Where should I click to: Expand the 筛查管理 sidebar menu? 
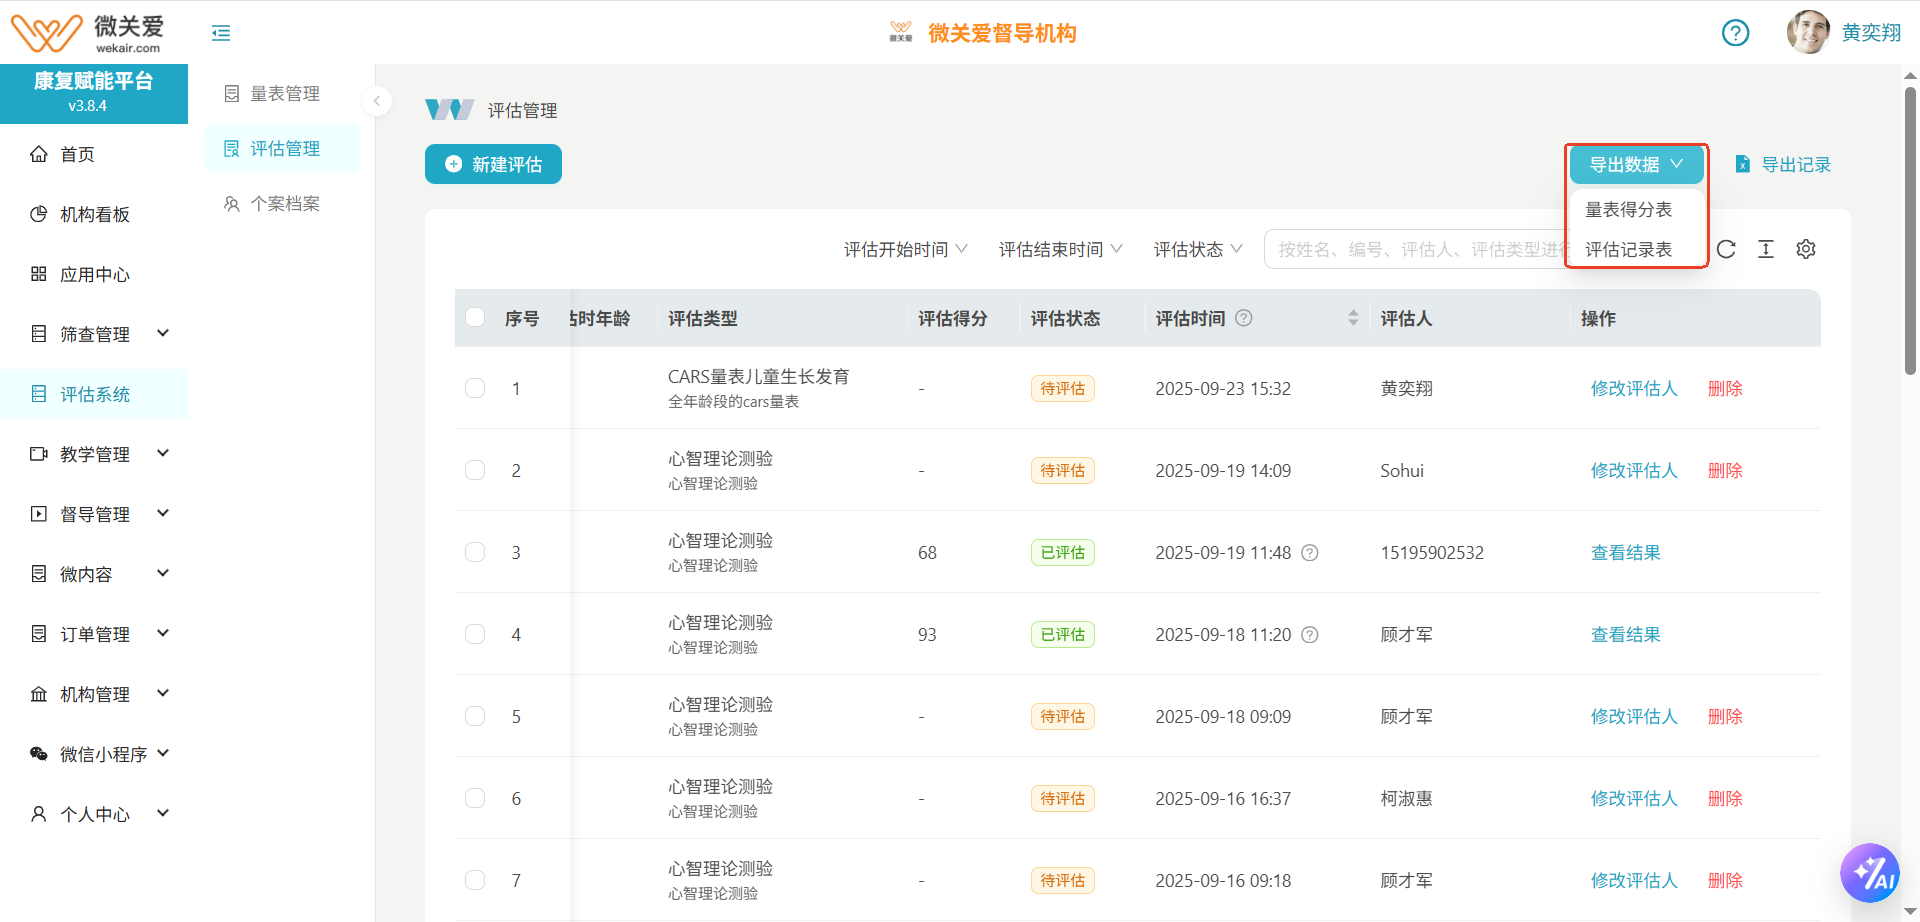pos(99,334)
